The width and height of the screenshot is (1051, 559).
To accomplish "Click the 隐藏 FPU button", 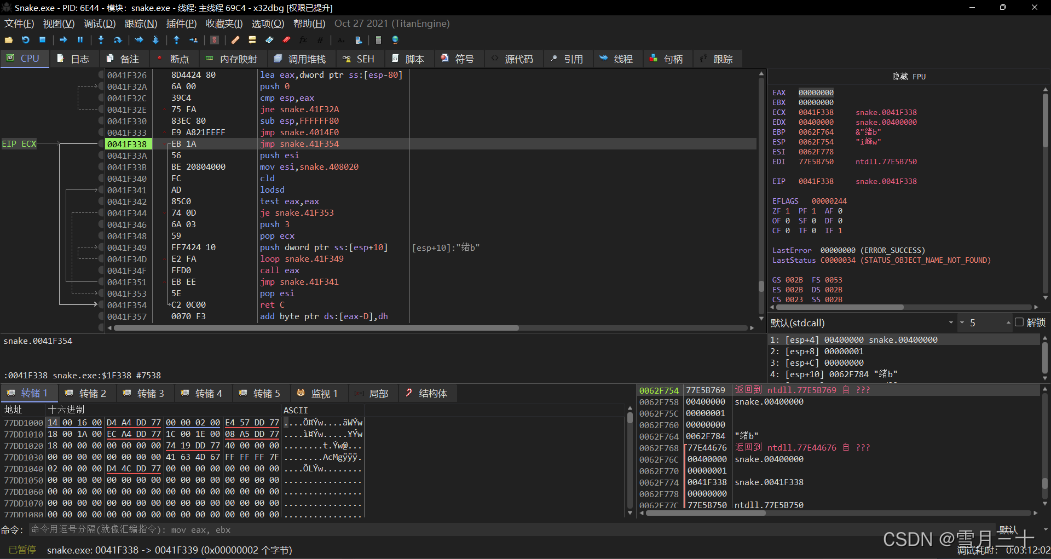I will click(x=908, y=76).
